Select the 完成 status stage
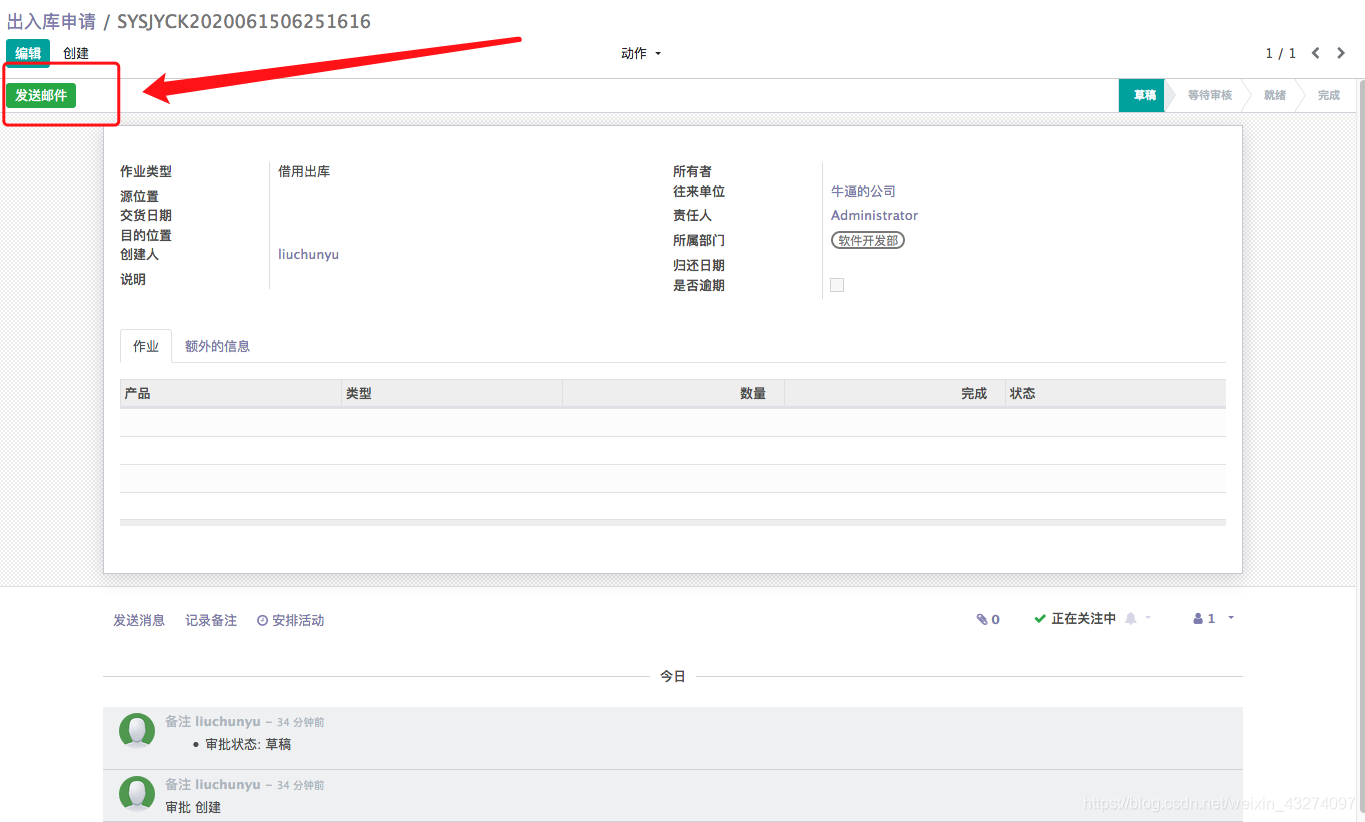Screen dimensions: 1365x822 pos(1328,95)
